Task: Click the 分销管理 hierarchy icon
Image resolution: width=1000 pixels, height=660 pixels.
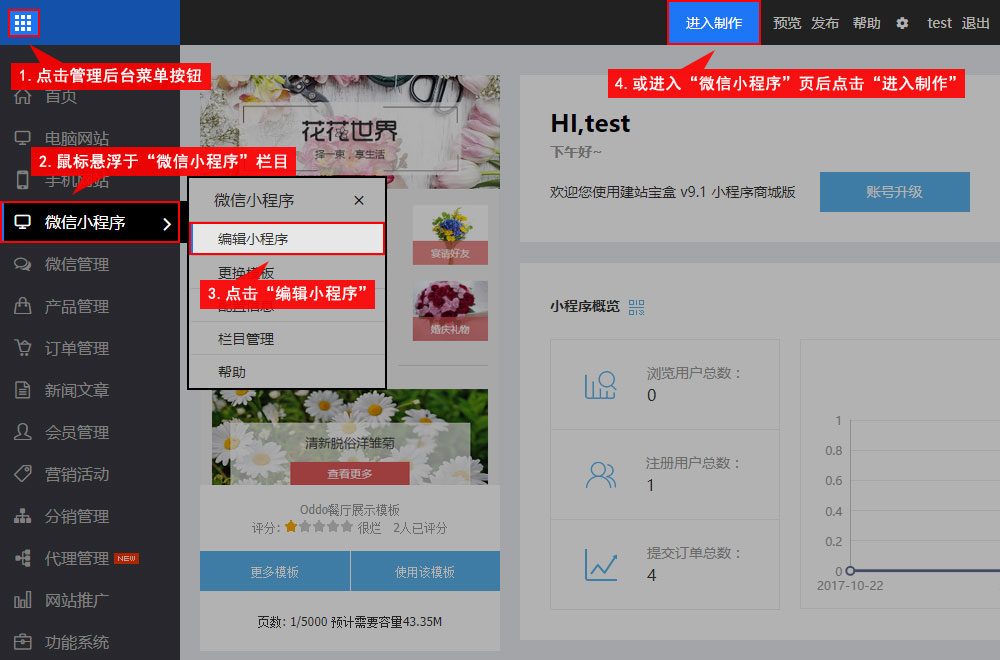Action: (22, 517)
